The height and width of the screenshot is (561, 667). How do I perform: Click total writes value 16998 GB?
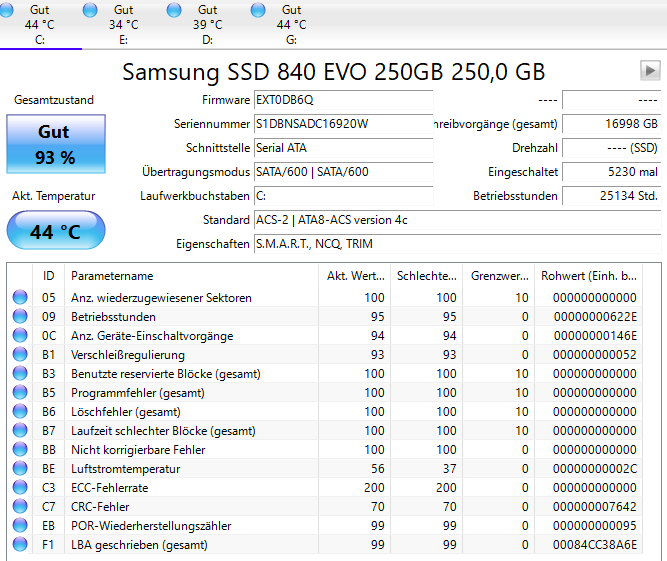click(x=611, y=124)
